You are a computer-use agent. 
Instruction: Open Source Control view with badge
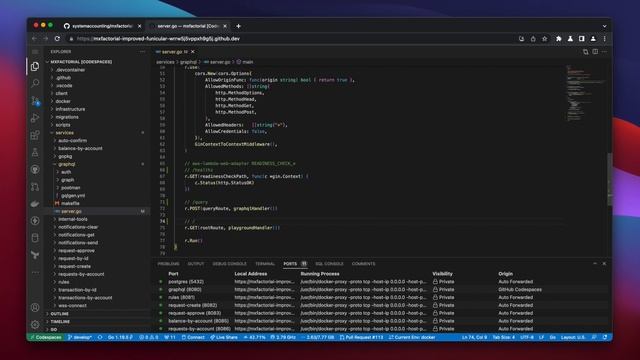tap(35, 101)
